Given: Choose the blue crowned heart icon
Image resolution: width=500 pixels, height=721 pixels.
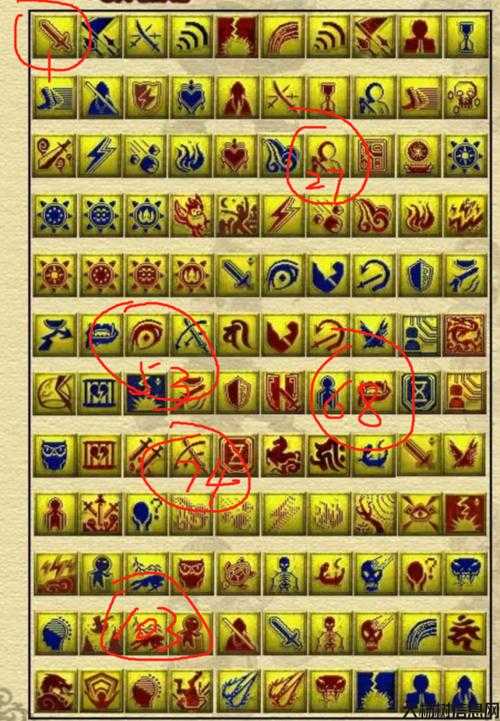Looking at the screenshot, I should pyautogui.click(x=191, y=97).
